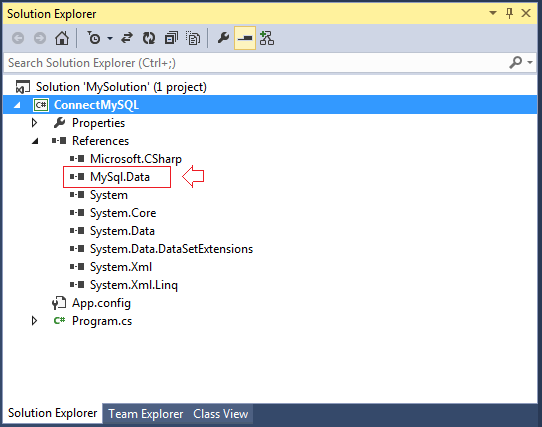Expand the Program.cs node arrow
The height and width of the screenshot is (427, 542).
tap(34, 321)
